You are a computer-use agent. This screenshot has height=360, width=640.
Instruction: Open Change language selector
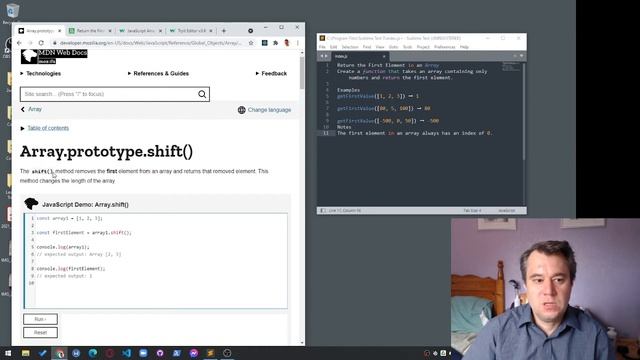coord(264,110)
